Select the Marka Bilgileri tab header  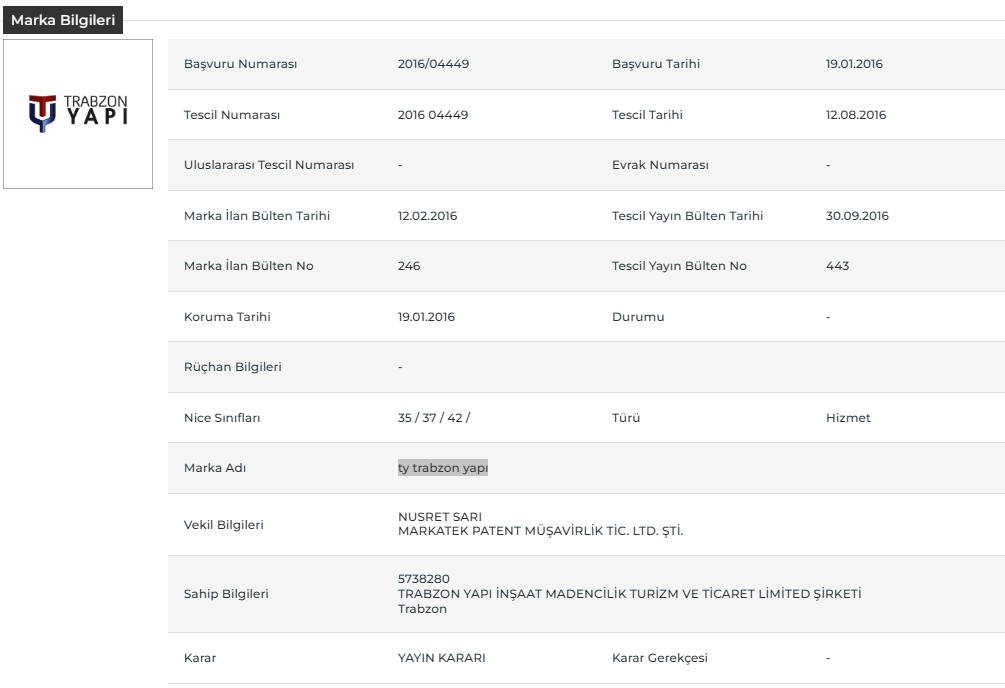[63, 20]
